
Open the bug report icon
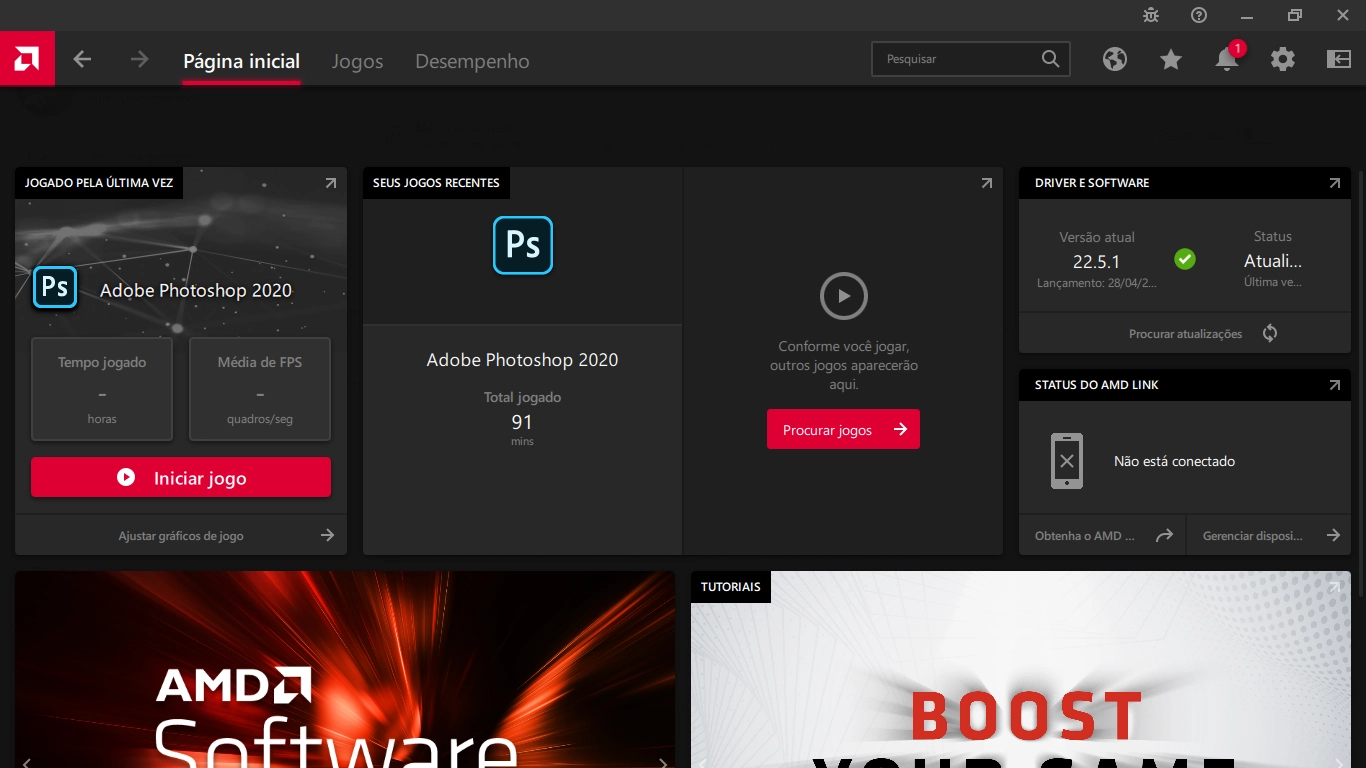point(1151,15)
